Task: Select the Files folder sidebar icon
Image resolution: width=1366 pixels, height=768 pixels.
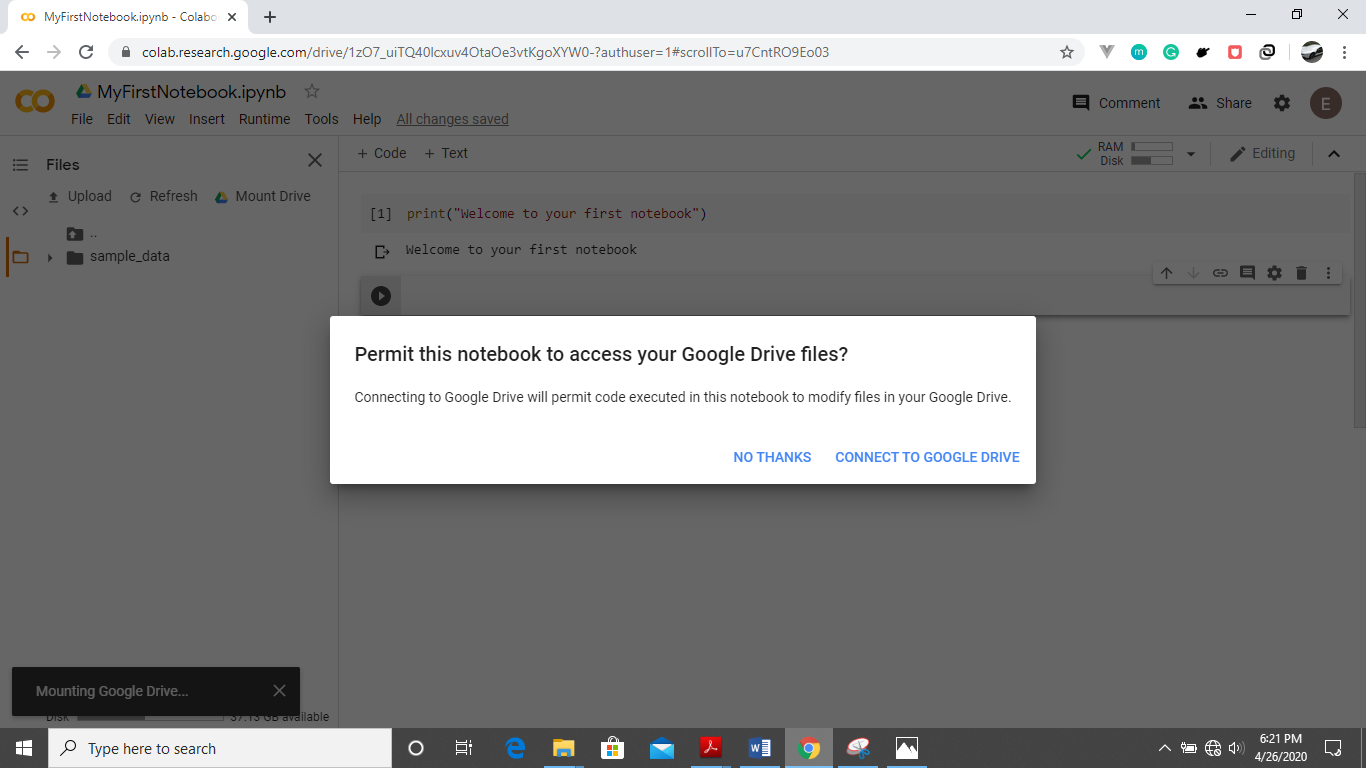Action: click(20, 257)
